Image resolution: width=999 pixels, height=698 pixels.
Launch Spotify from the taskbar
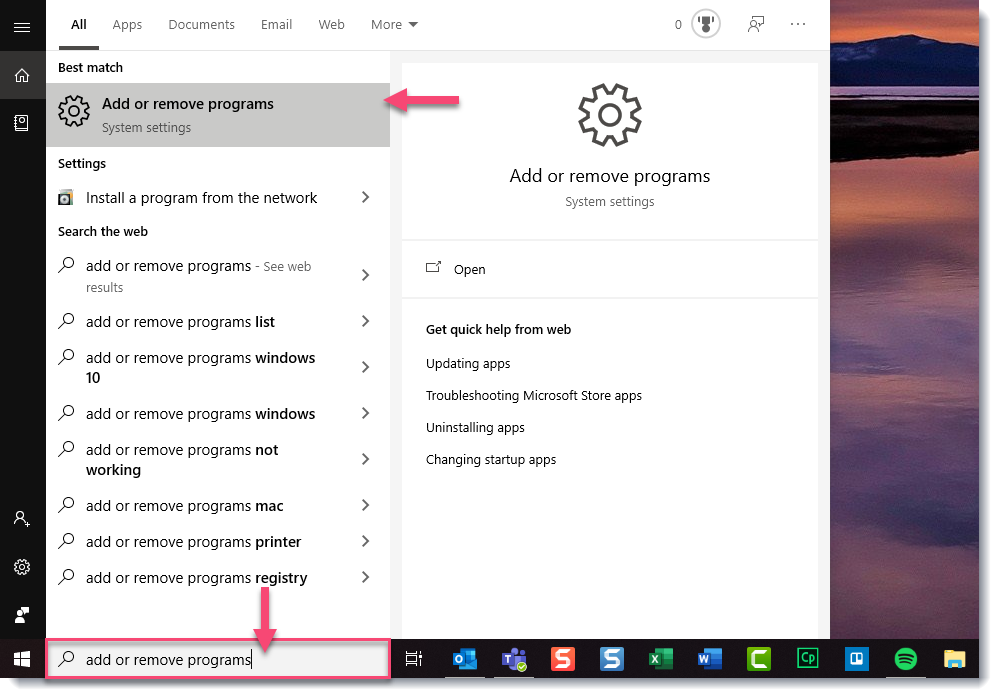point(905,659)
